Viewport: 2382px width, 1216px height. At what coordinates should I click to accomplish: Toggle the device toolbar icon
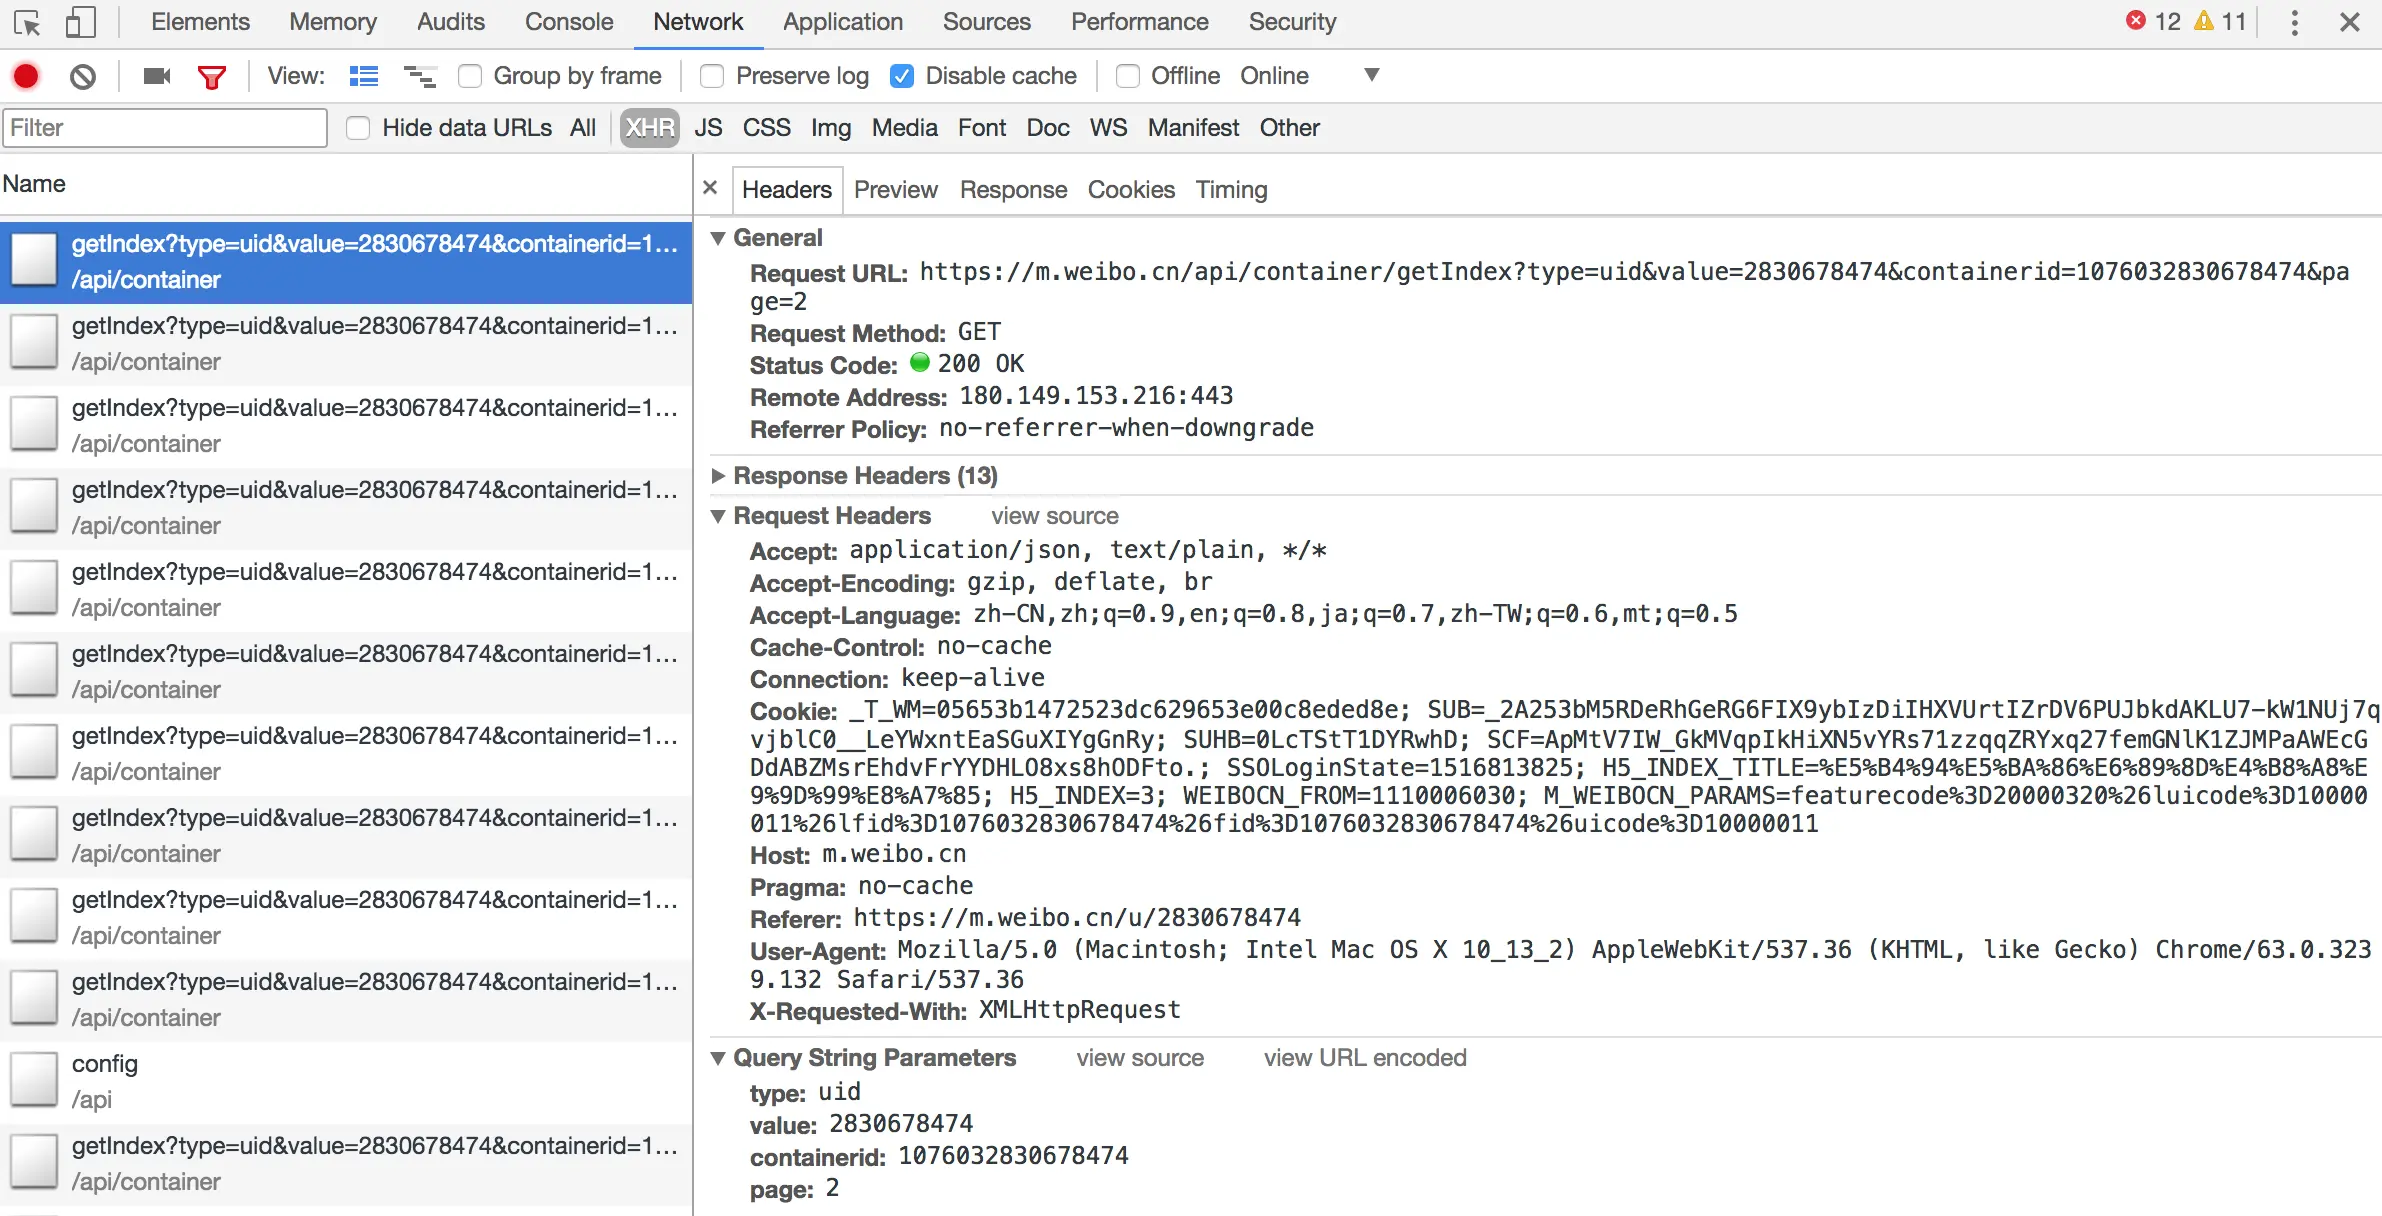80,22
